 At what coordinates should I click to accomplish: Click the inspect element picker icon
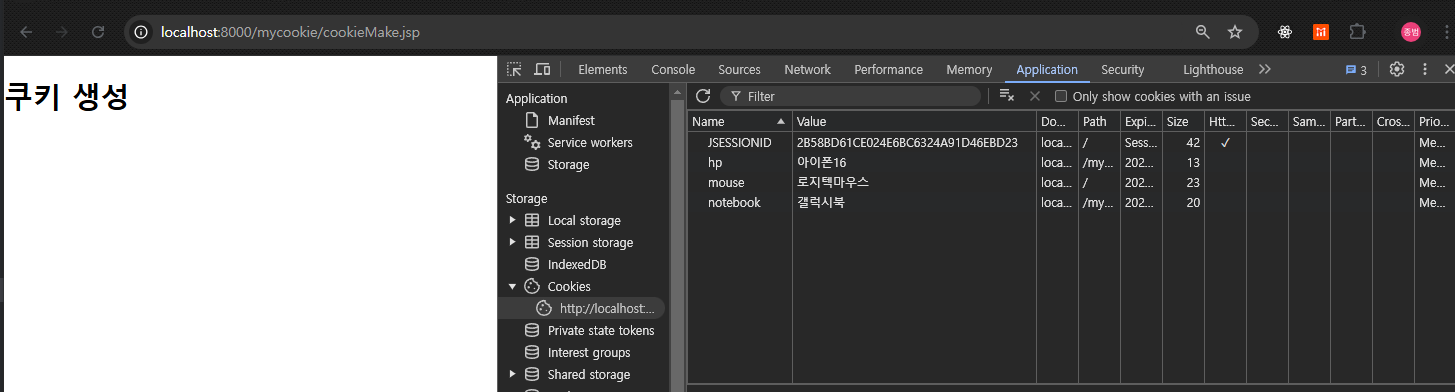point(514,69)
